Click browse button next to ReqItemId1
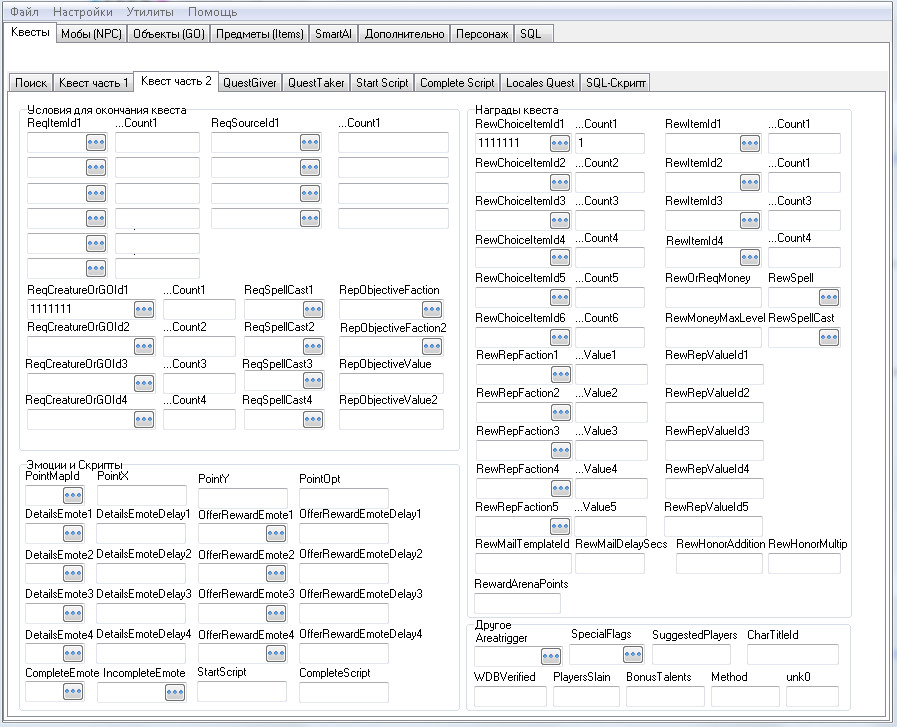 [x=95, y=143]
